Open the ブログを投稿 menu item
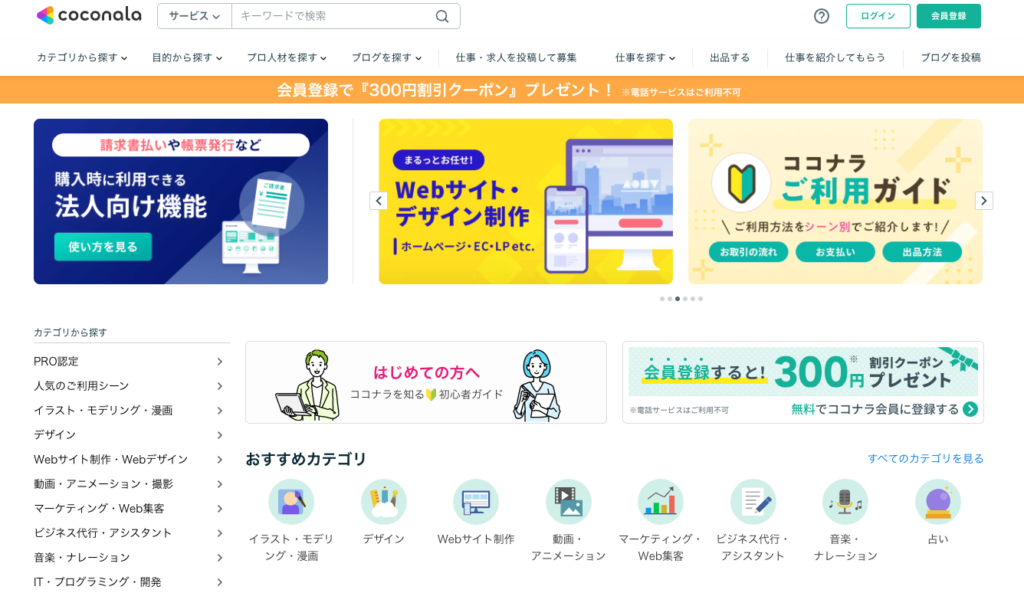1024x593 pixels. coord(950,57)
